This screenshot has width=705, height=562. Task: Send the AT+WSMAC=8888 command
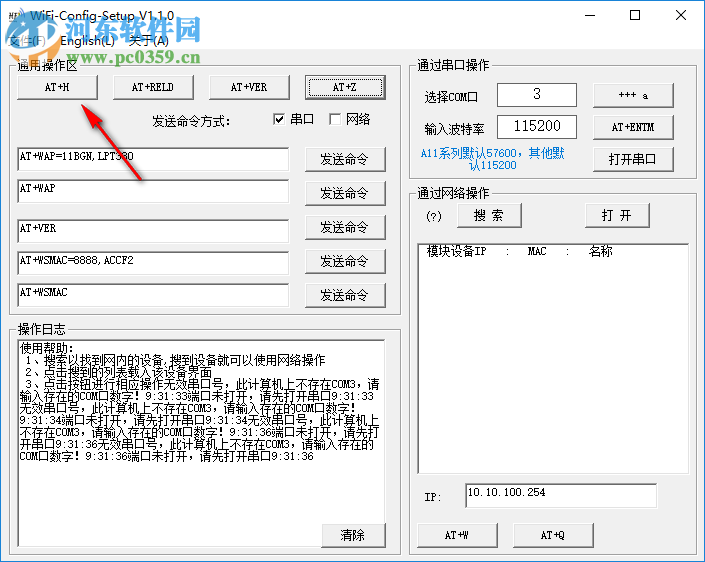tap(345, 261)
